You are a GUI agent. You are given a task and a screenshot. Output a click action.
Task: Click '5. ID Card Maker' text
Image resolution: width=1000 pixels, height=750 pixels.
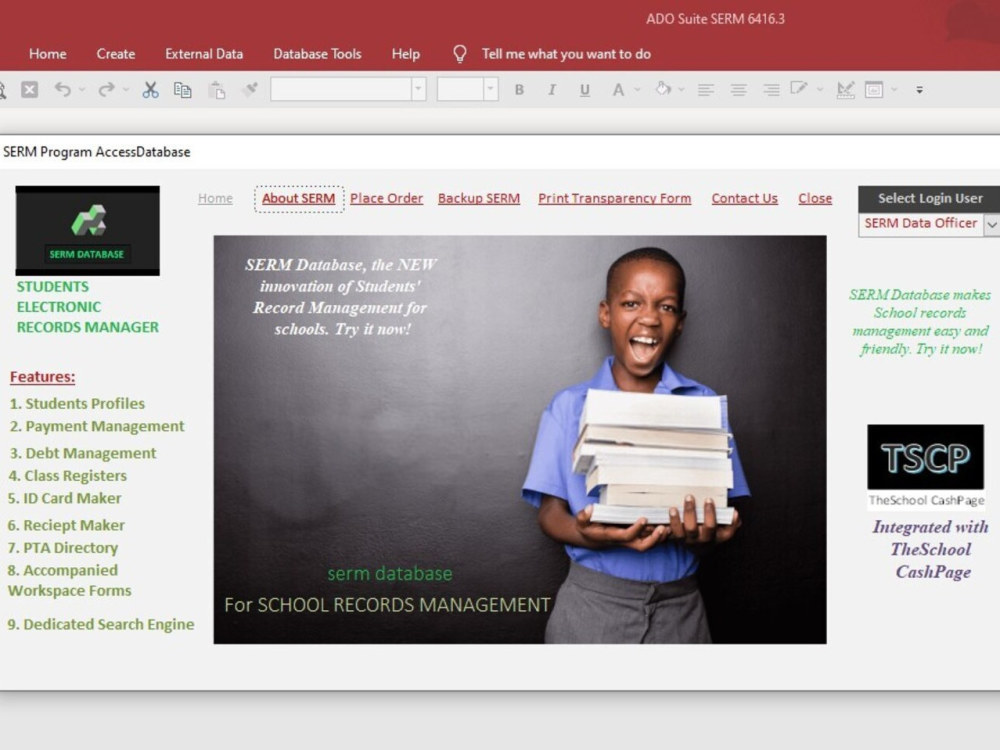(x=64, y=498)
